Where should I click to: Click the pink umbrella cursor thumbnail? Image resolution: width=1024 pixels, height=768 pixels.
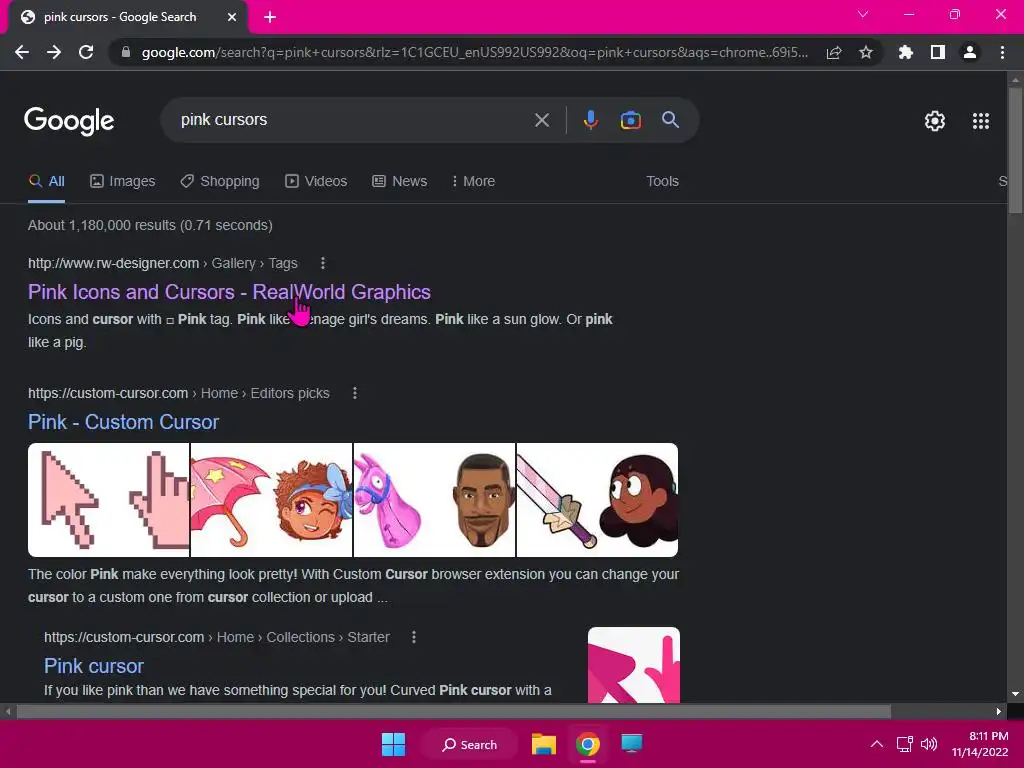click(271, 500)
